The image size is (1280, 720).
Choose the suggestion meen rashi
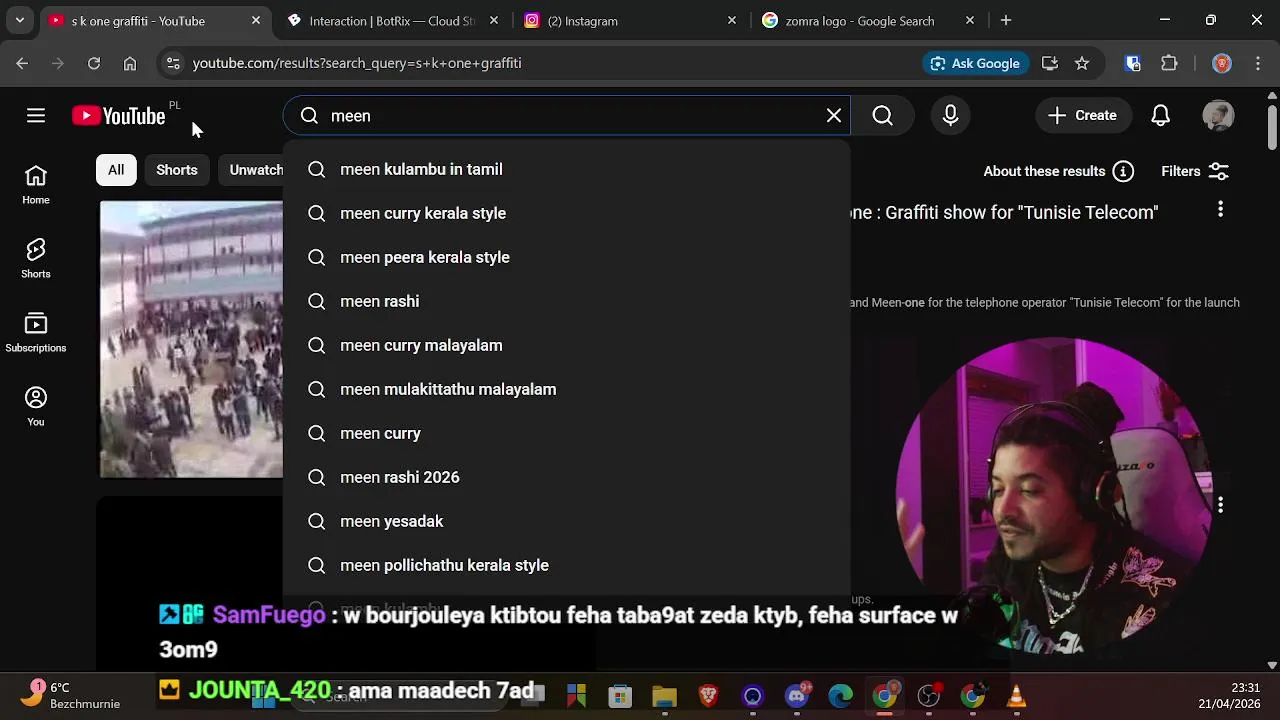[x=567, y=301]
